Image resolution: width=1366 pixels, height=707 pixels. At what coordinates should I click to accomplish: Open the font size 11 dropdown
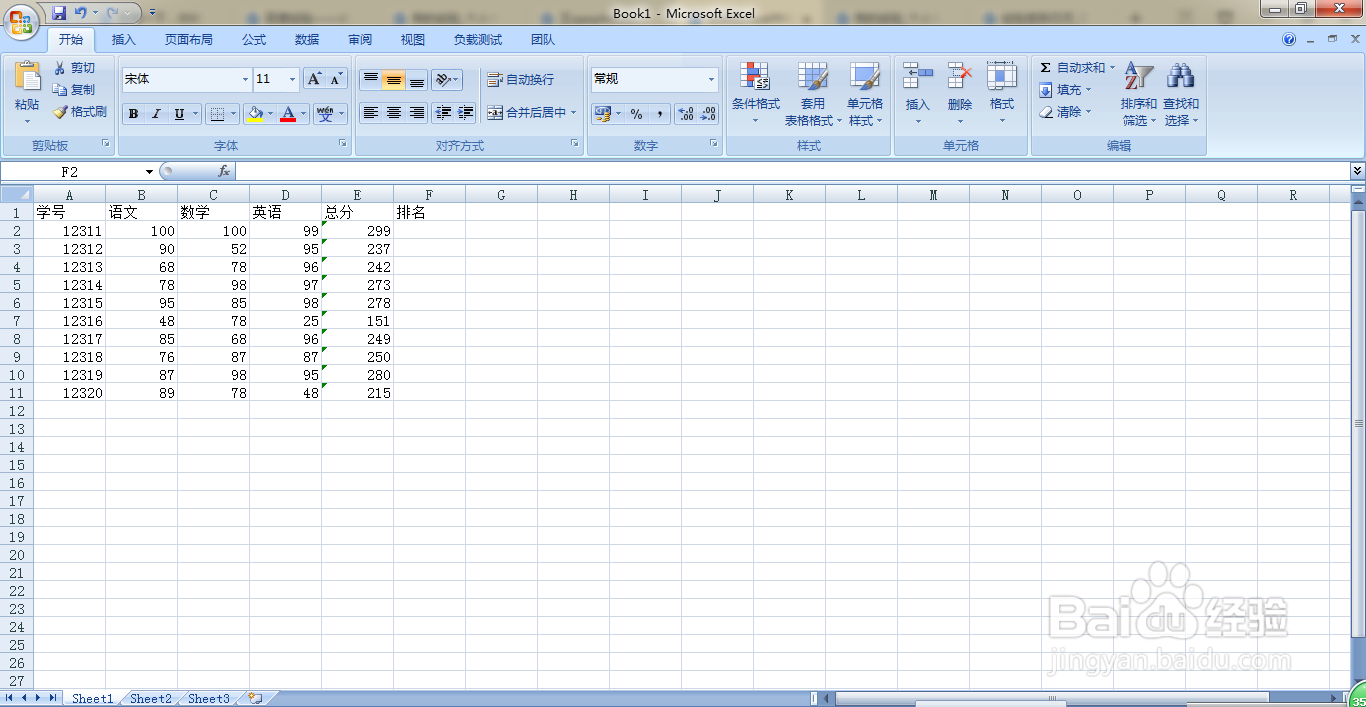(x=292, y=79)
